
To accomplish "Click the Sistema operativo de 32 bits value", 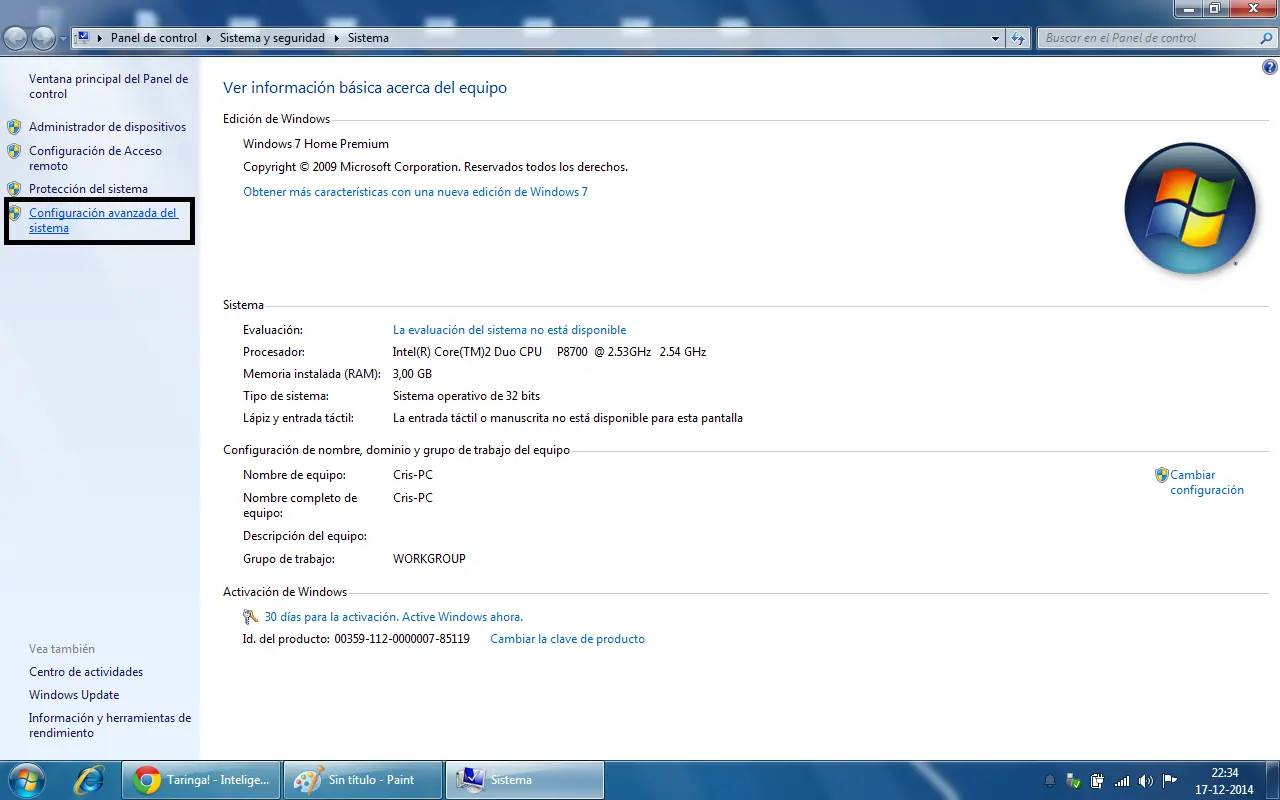I will tap(466, 396).
